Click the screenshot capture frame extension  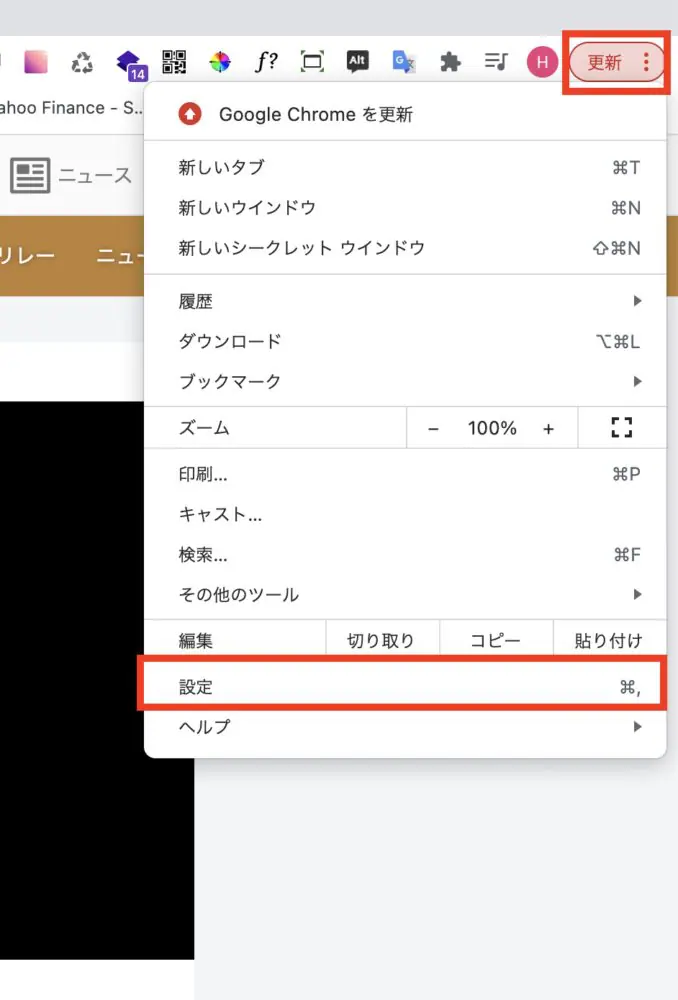pos(312,62)
